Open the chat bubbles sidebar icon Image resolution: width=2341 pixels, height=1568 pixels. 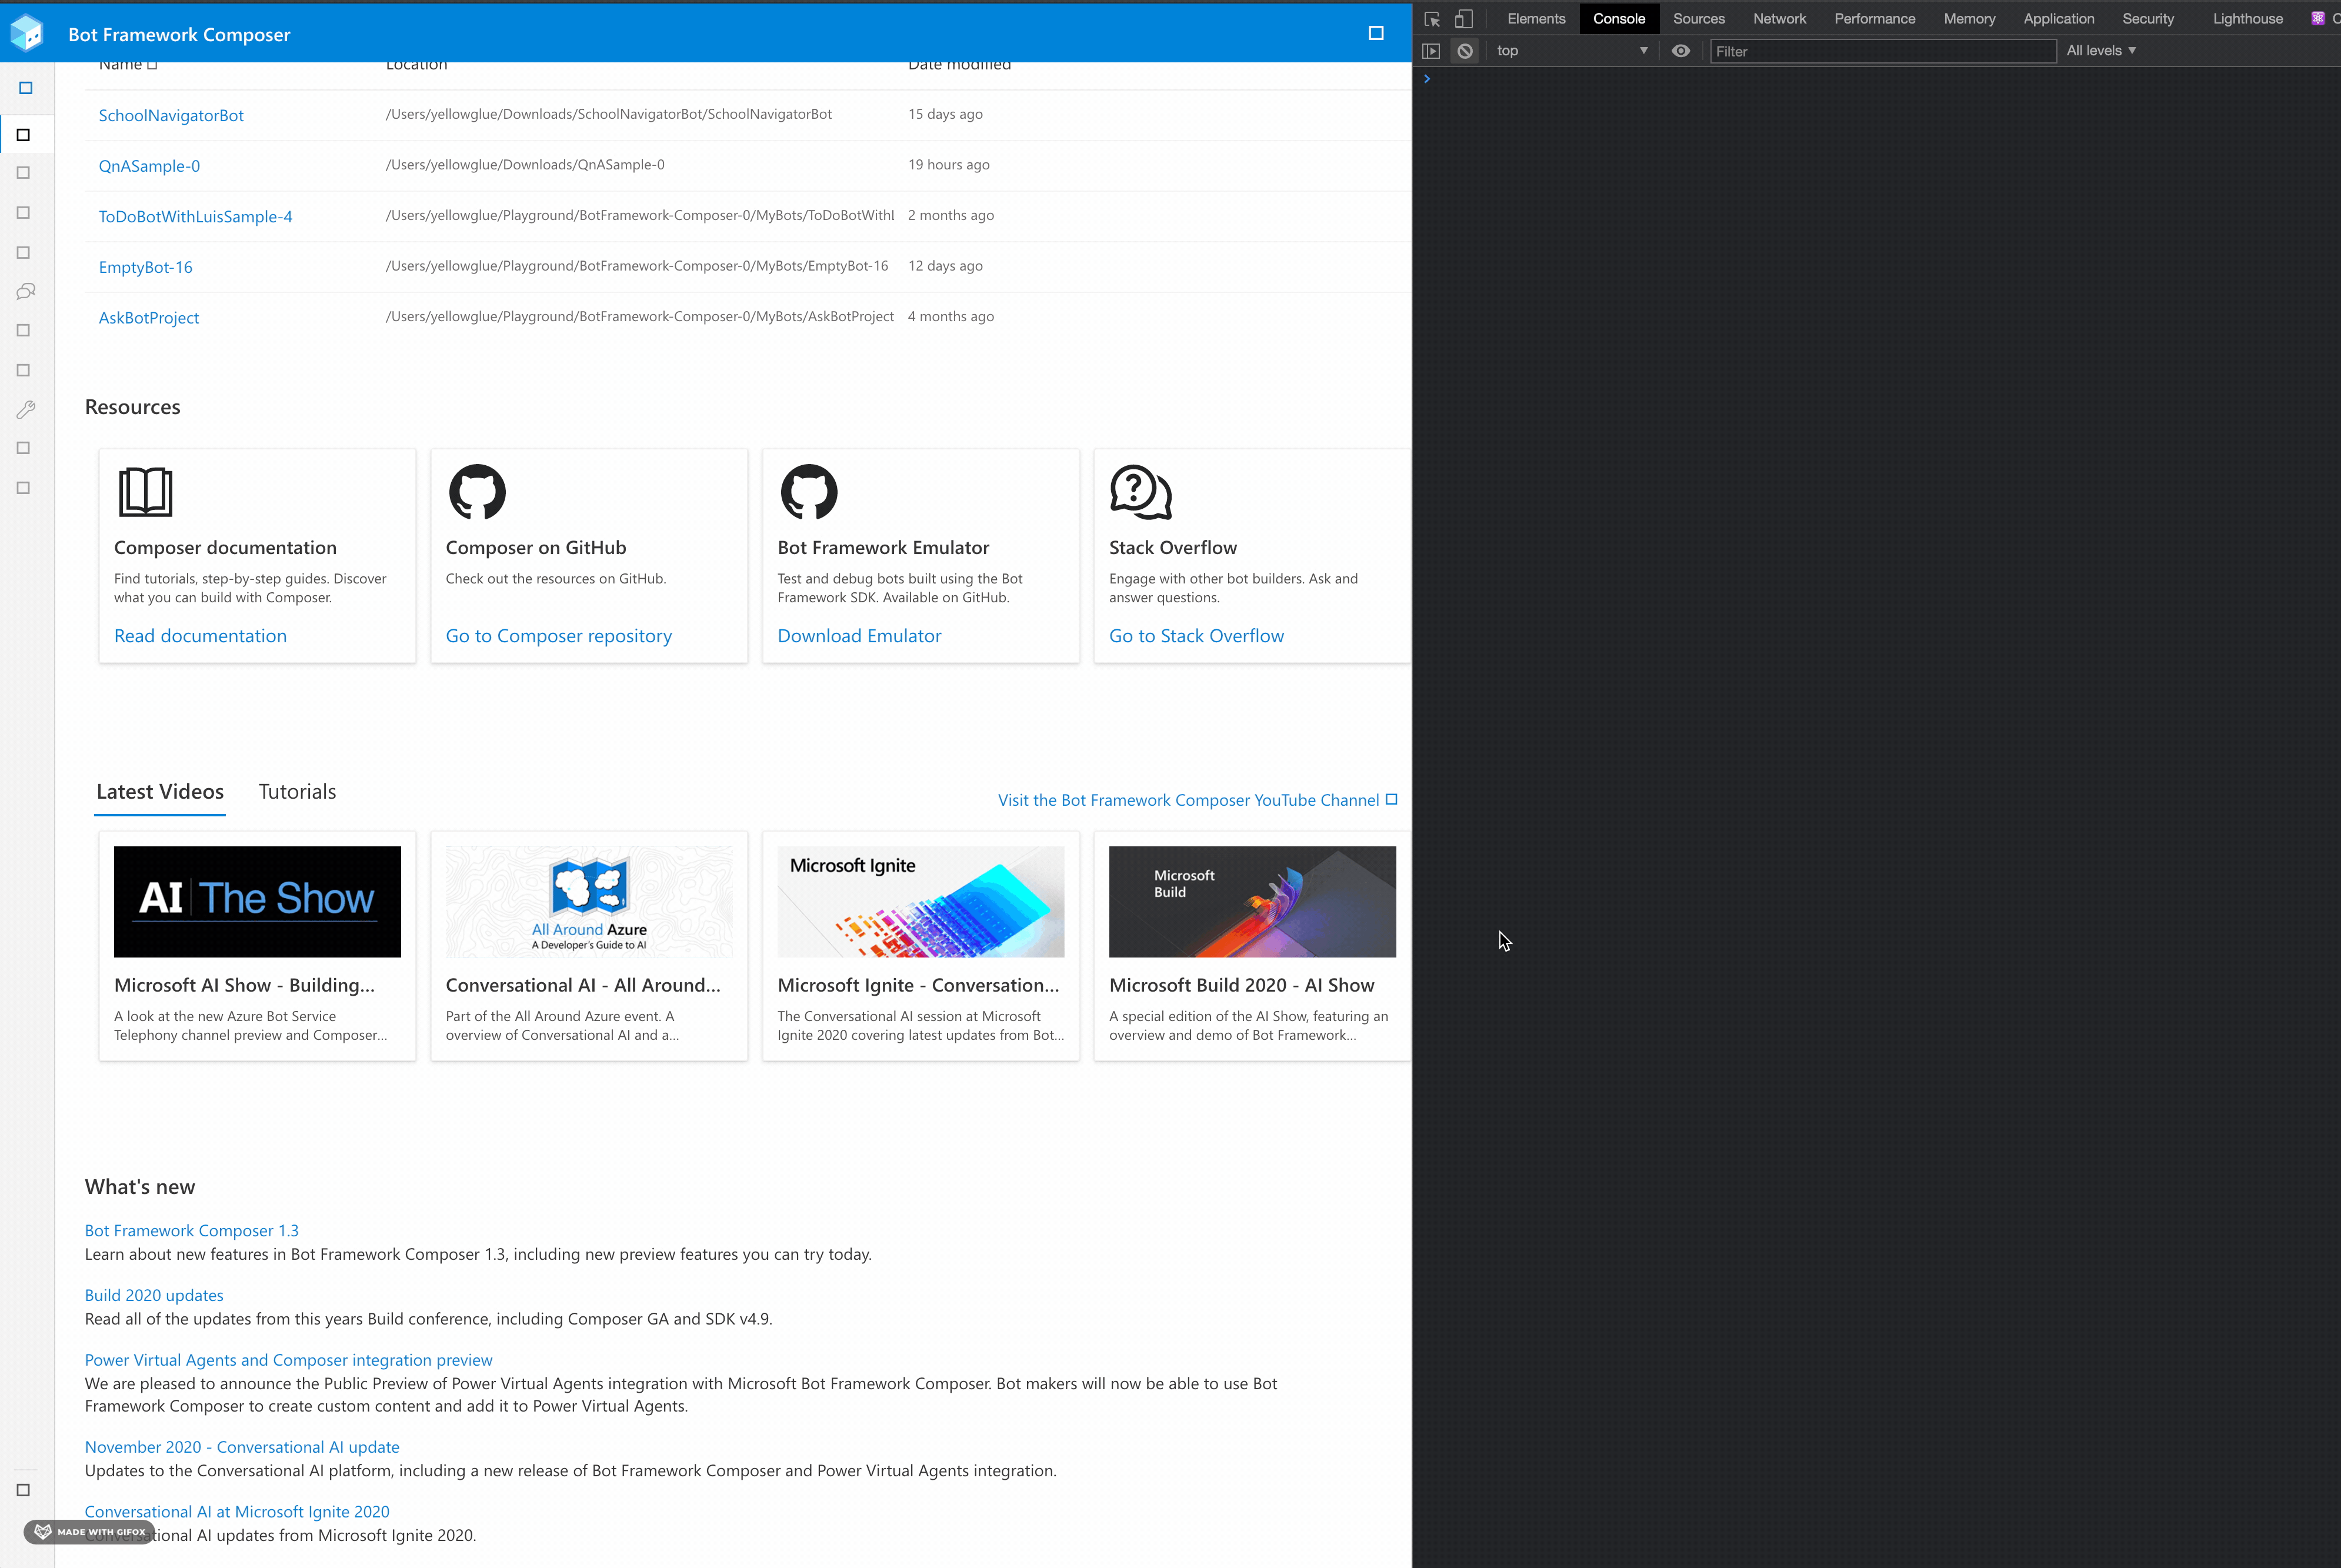click(26, 292)
